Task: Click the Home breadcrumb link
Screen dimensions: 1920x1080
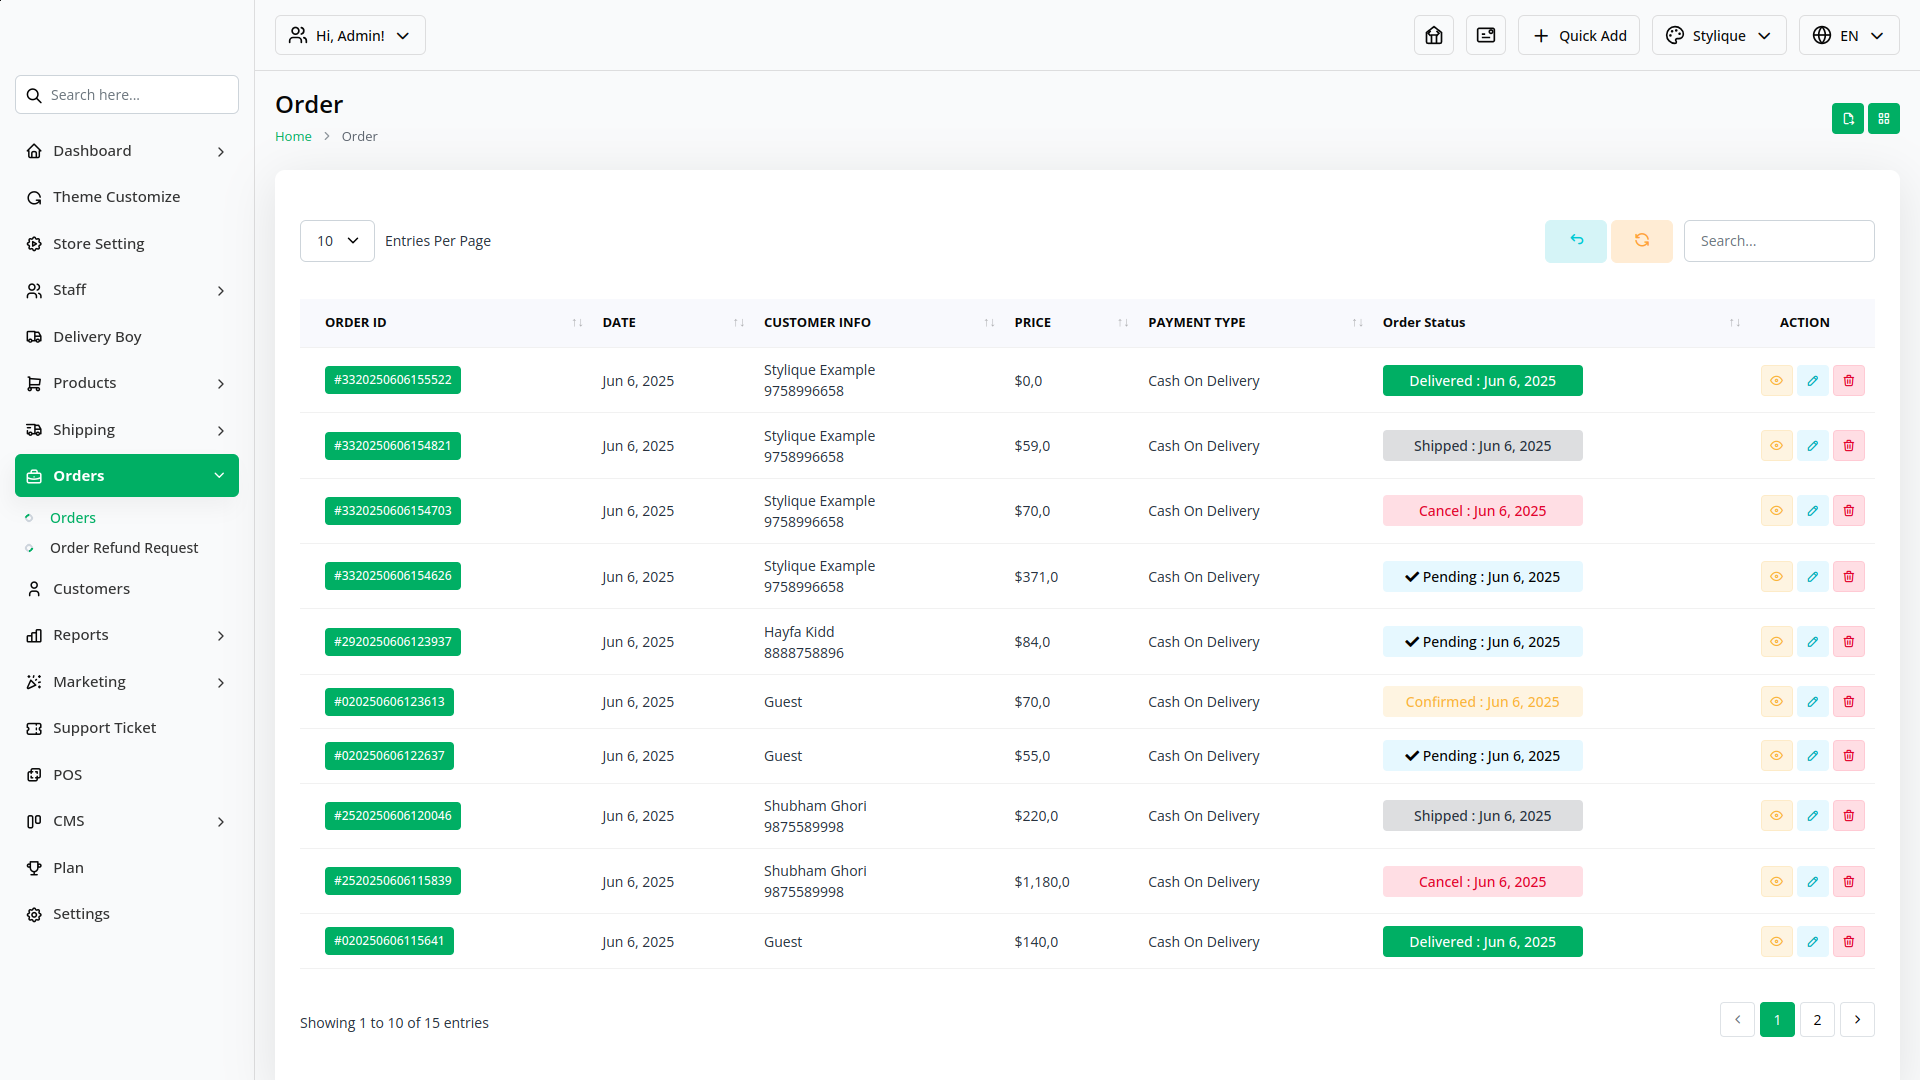Action: click(x=293, y=137)
